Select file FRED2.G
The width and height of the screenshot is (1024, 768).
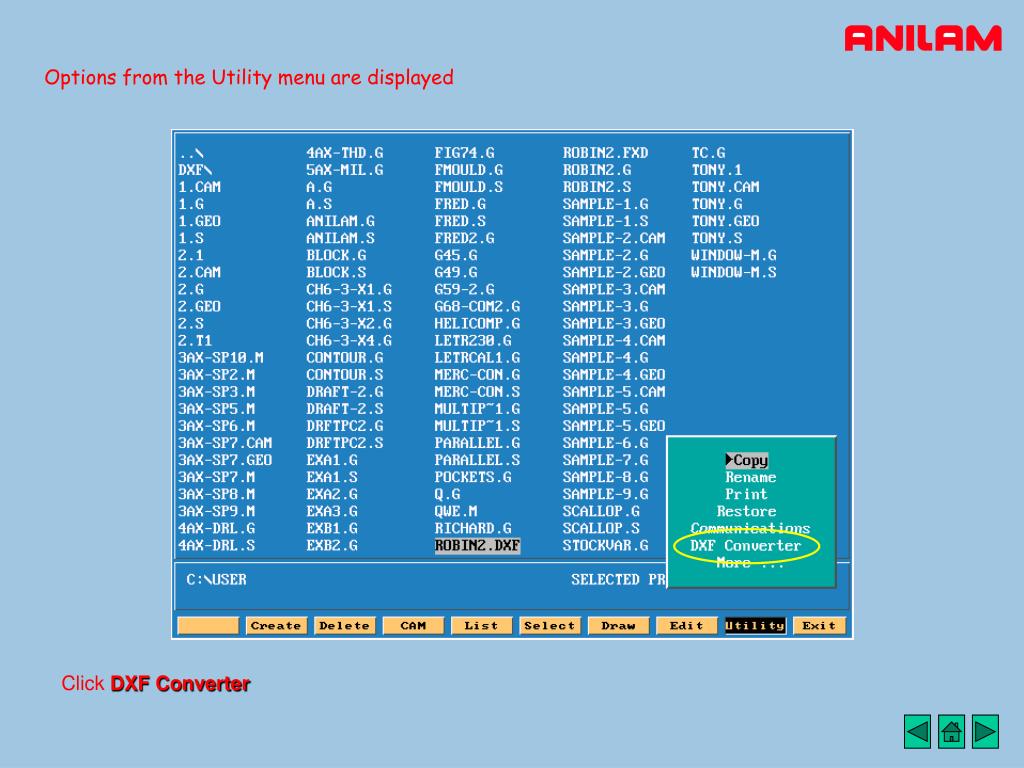pos(464,238)
